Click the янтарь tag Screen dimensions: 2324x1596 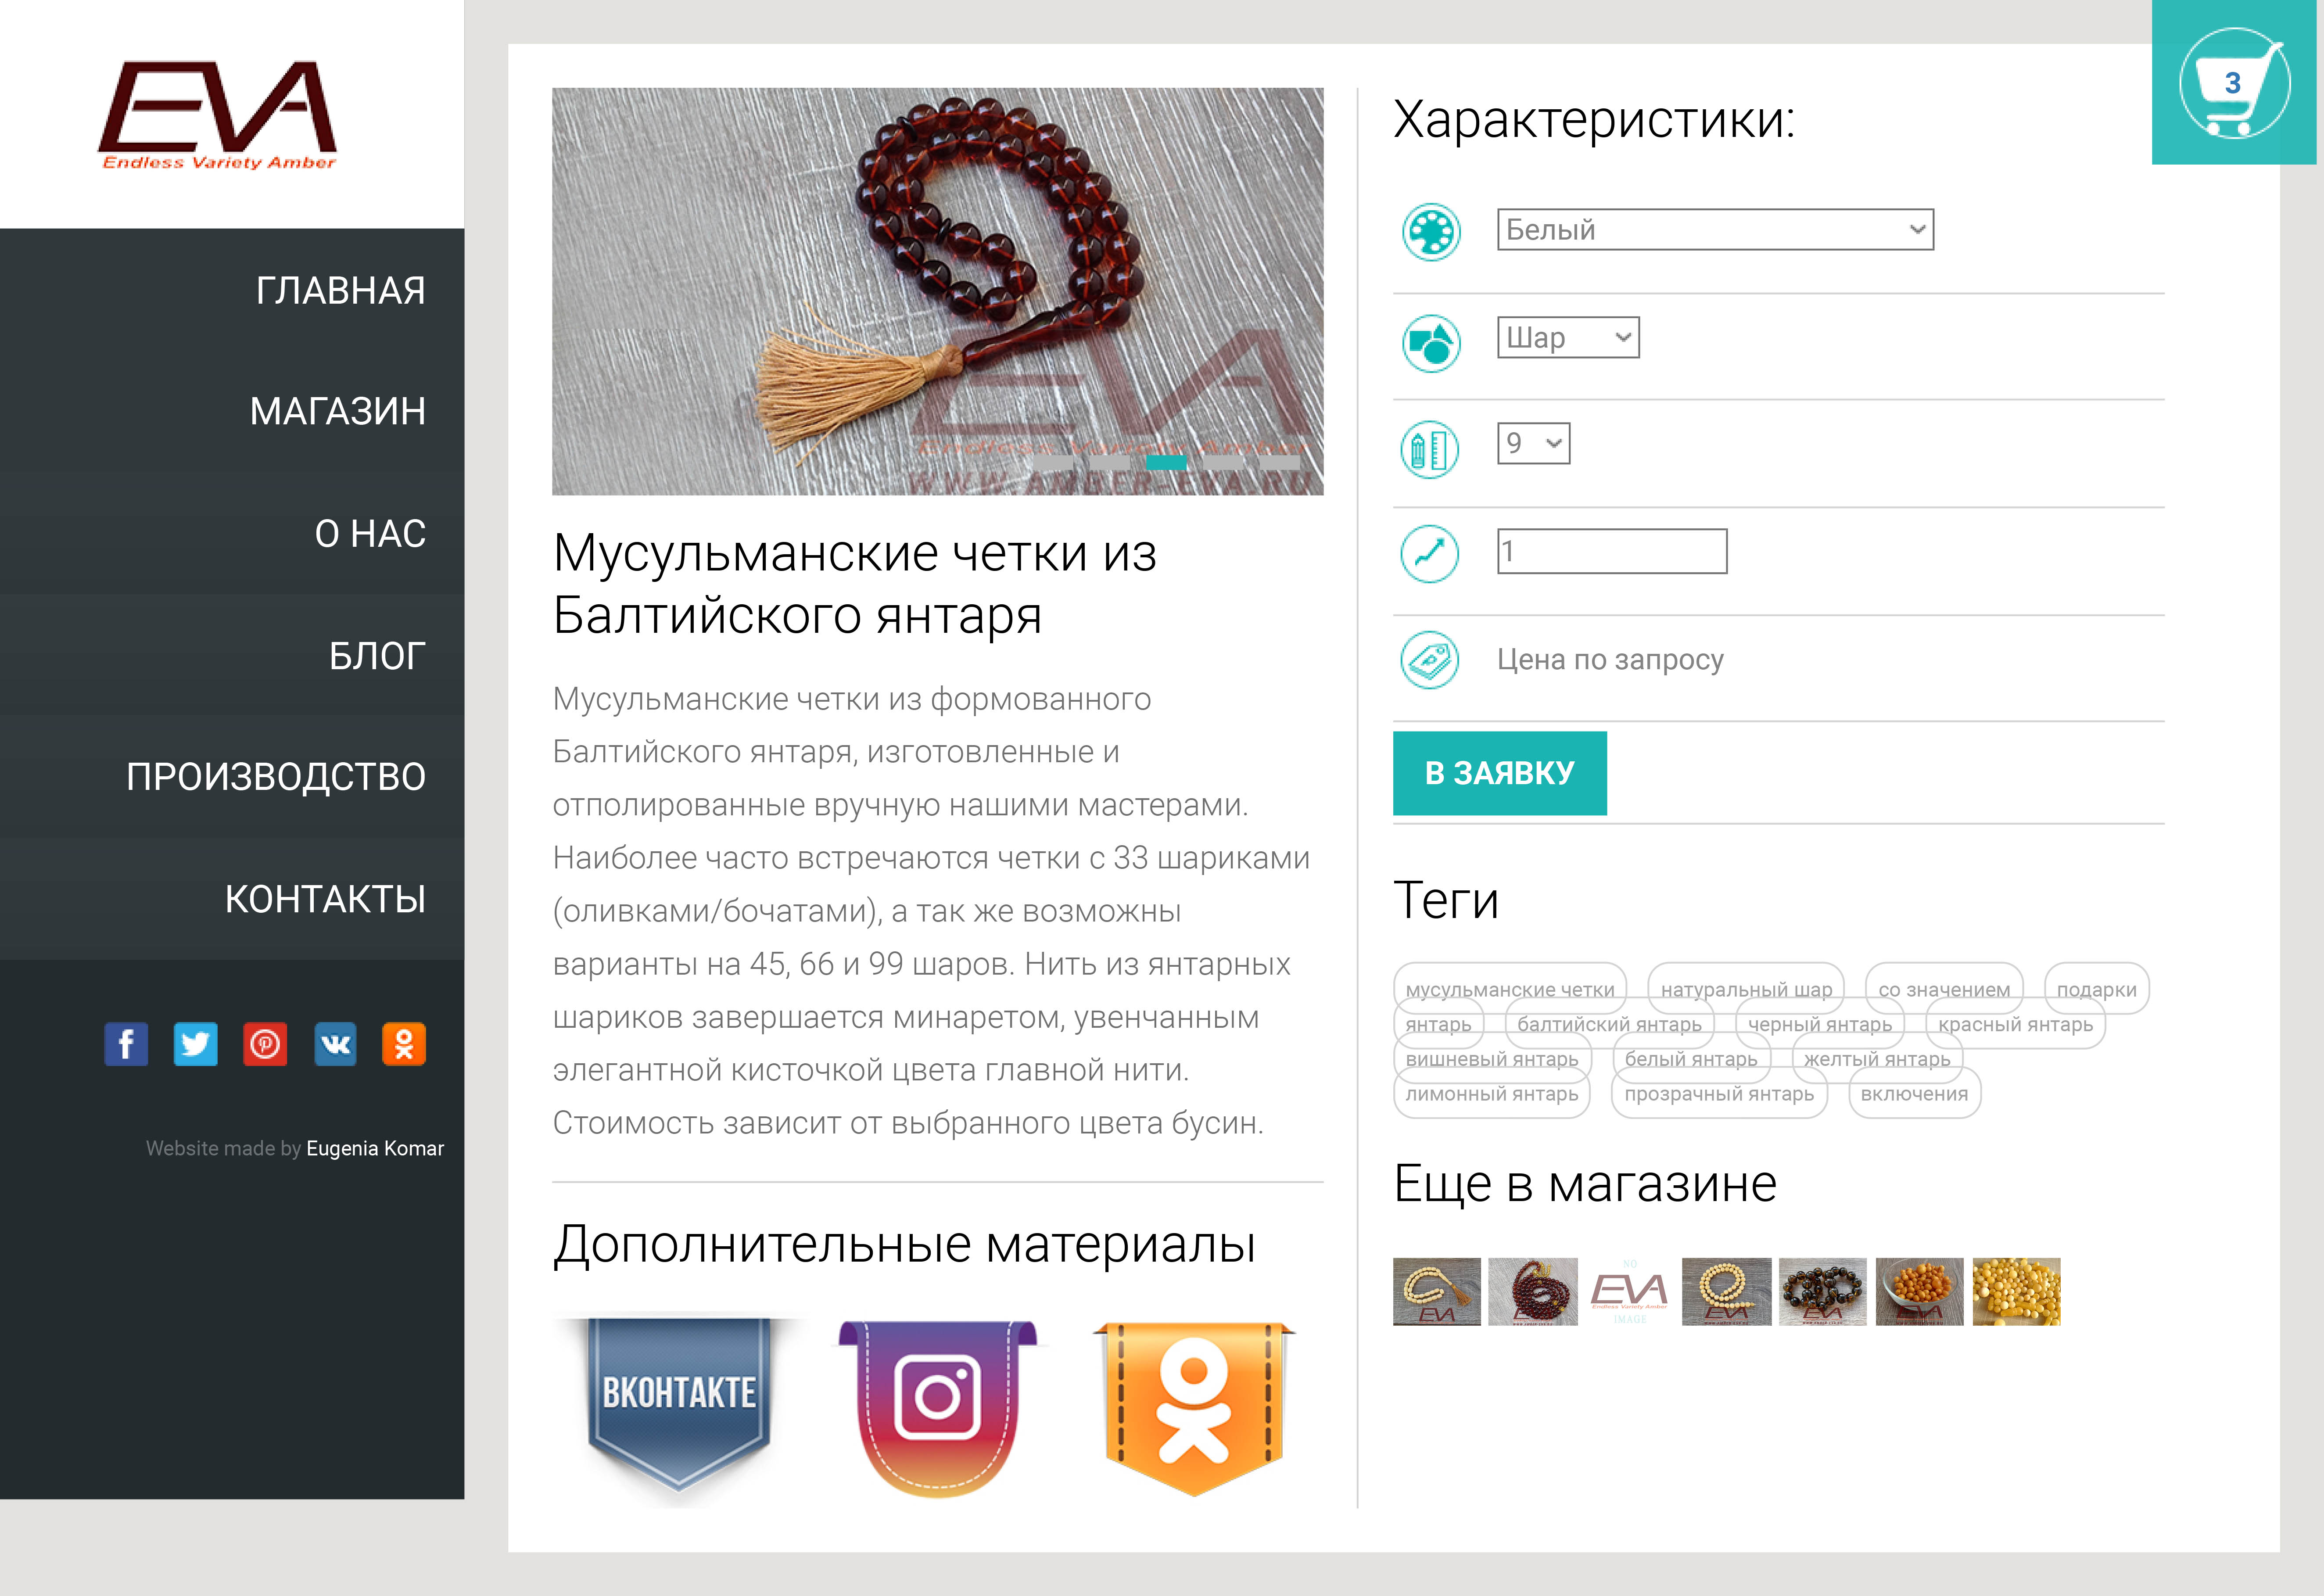pyautogui.click(x=1438, y=1024)
